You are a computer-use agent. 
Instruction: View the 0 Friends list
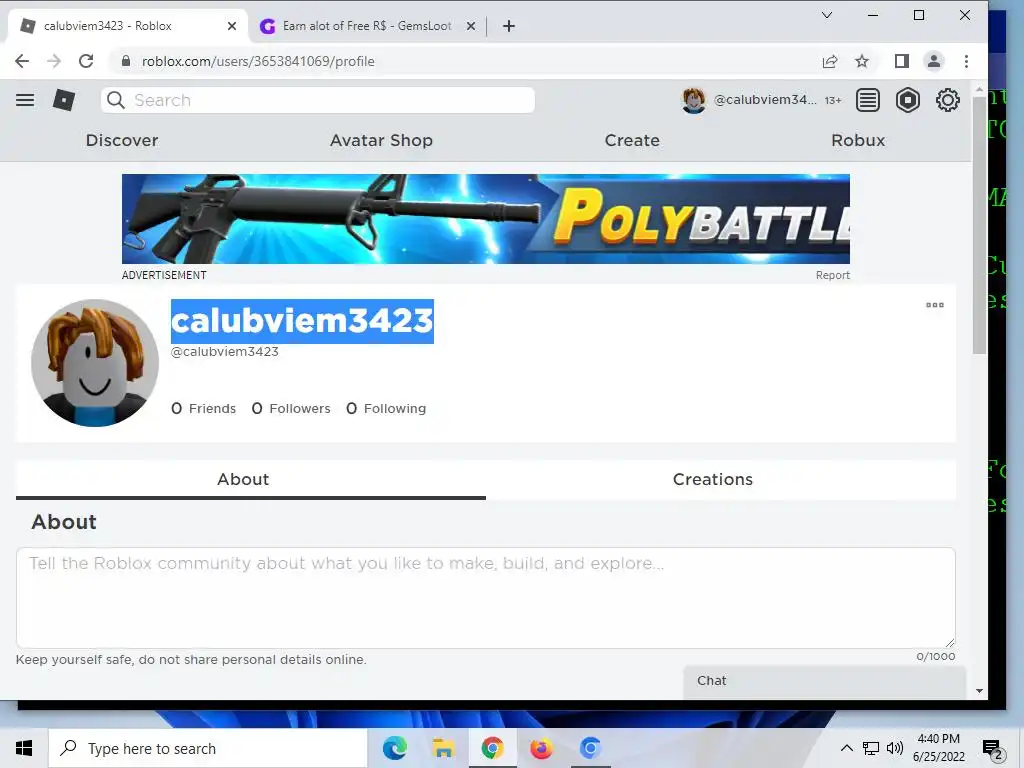[203, 408]
